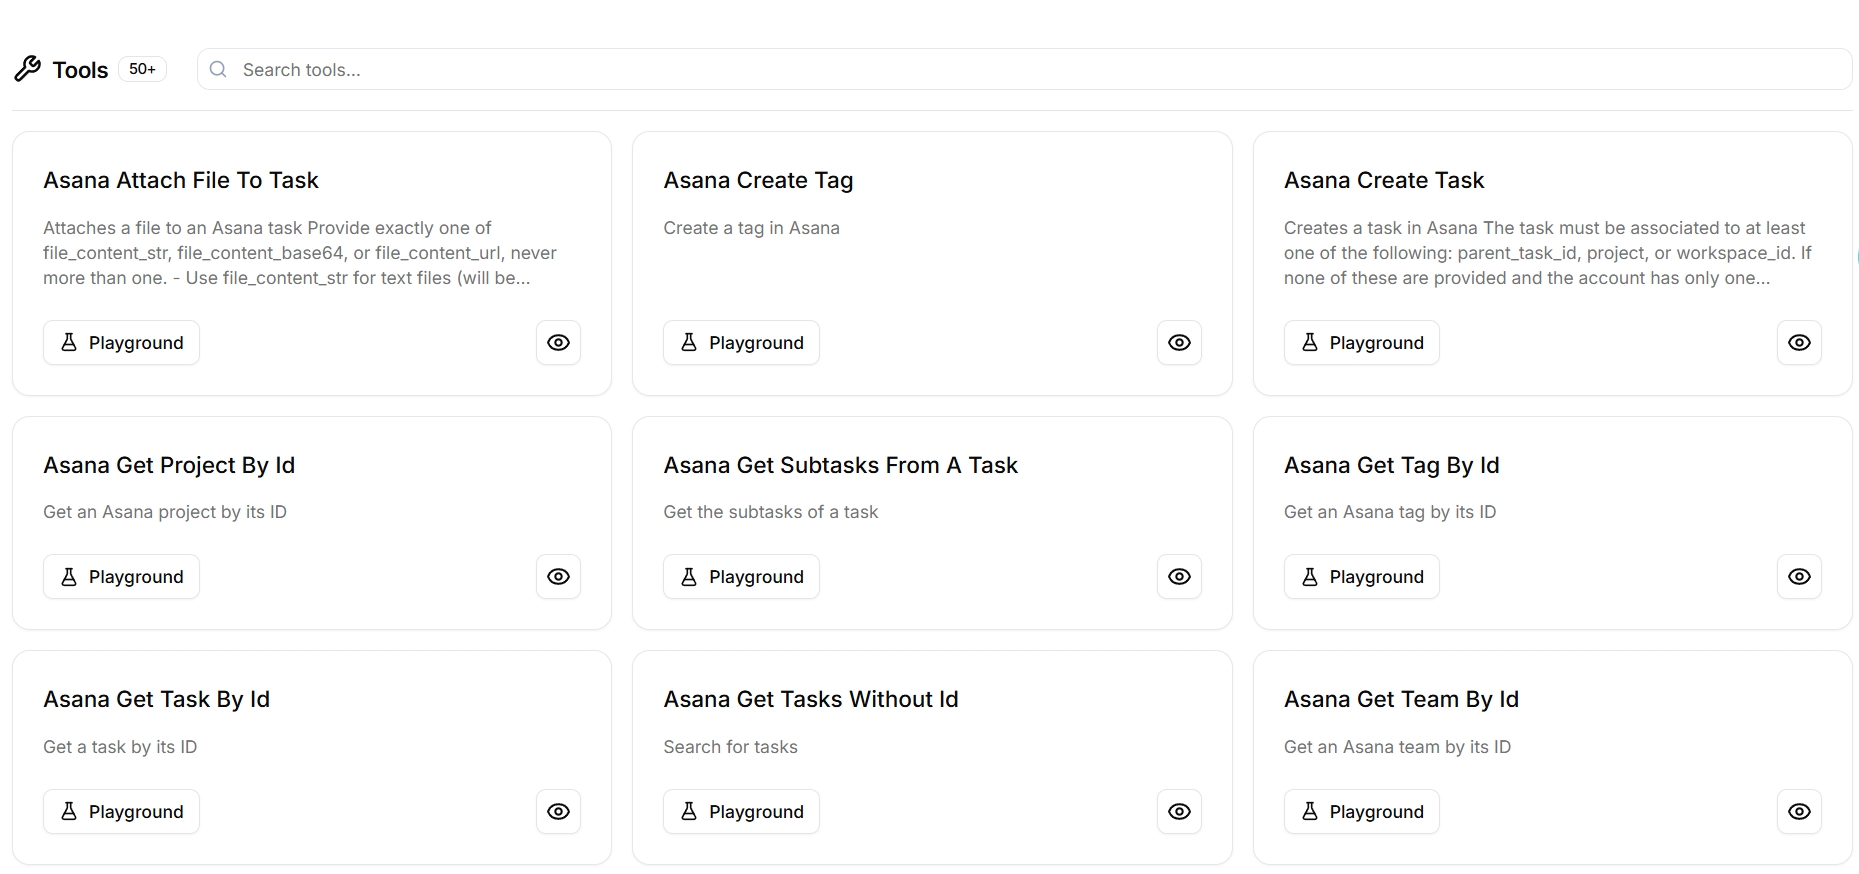Click the Asana Get Tag By Id title

[1391, 466]
